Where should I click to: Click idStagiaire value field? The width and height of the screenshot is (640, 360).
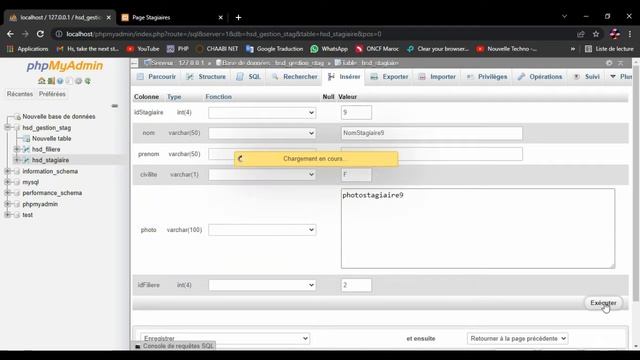point(356,113)
